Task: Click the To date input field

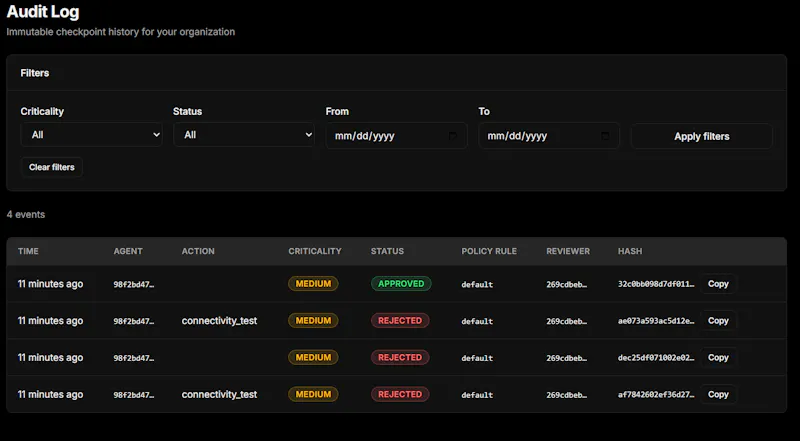Action: tap(549, 136)
